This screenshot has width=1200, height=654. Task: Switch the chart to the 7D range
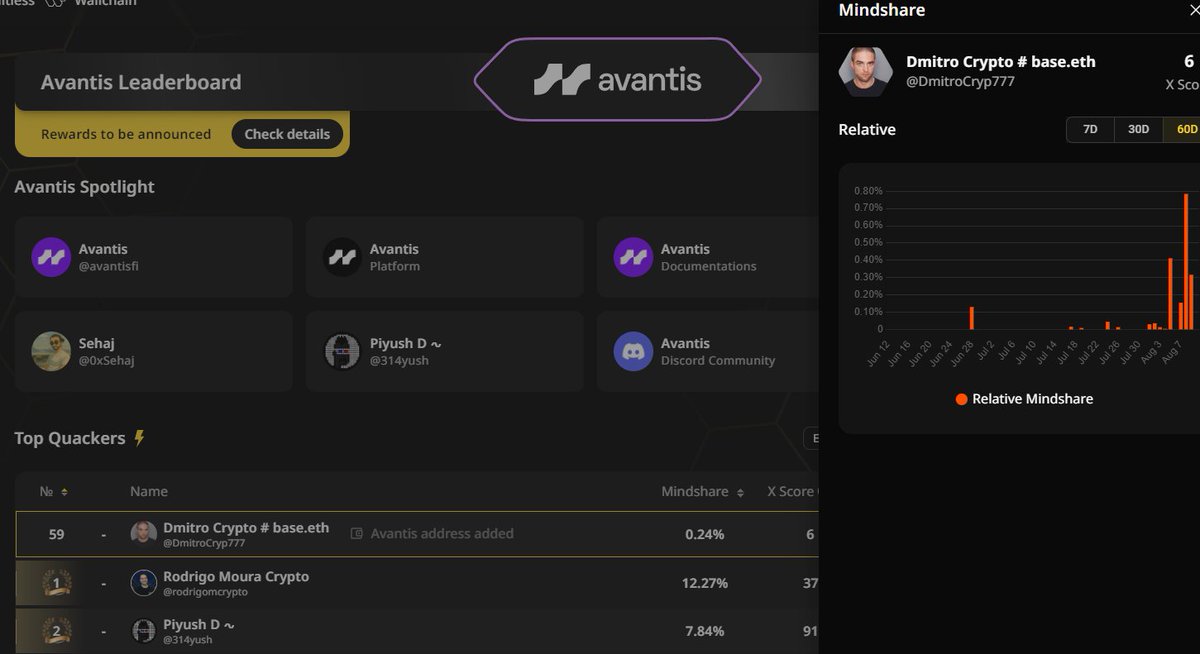click(x=1090, y=130)
